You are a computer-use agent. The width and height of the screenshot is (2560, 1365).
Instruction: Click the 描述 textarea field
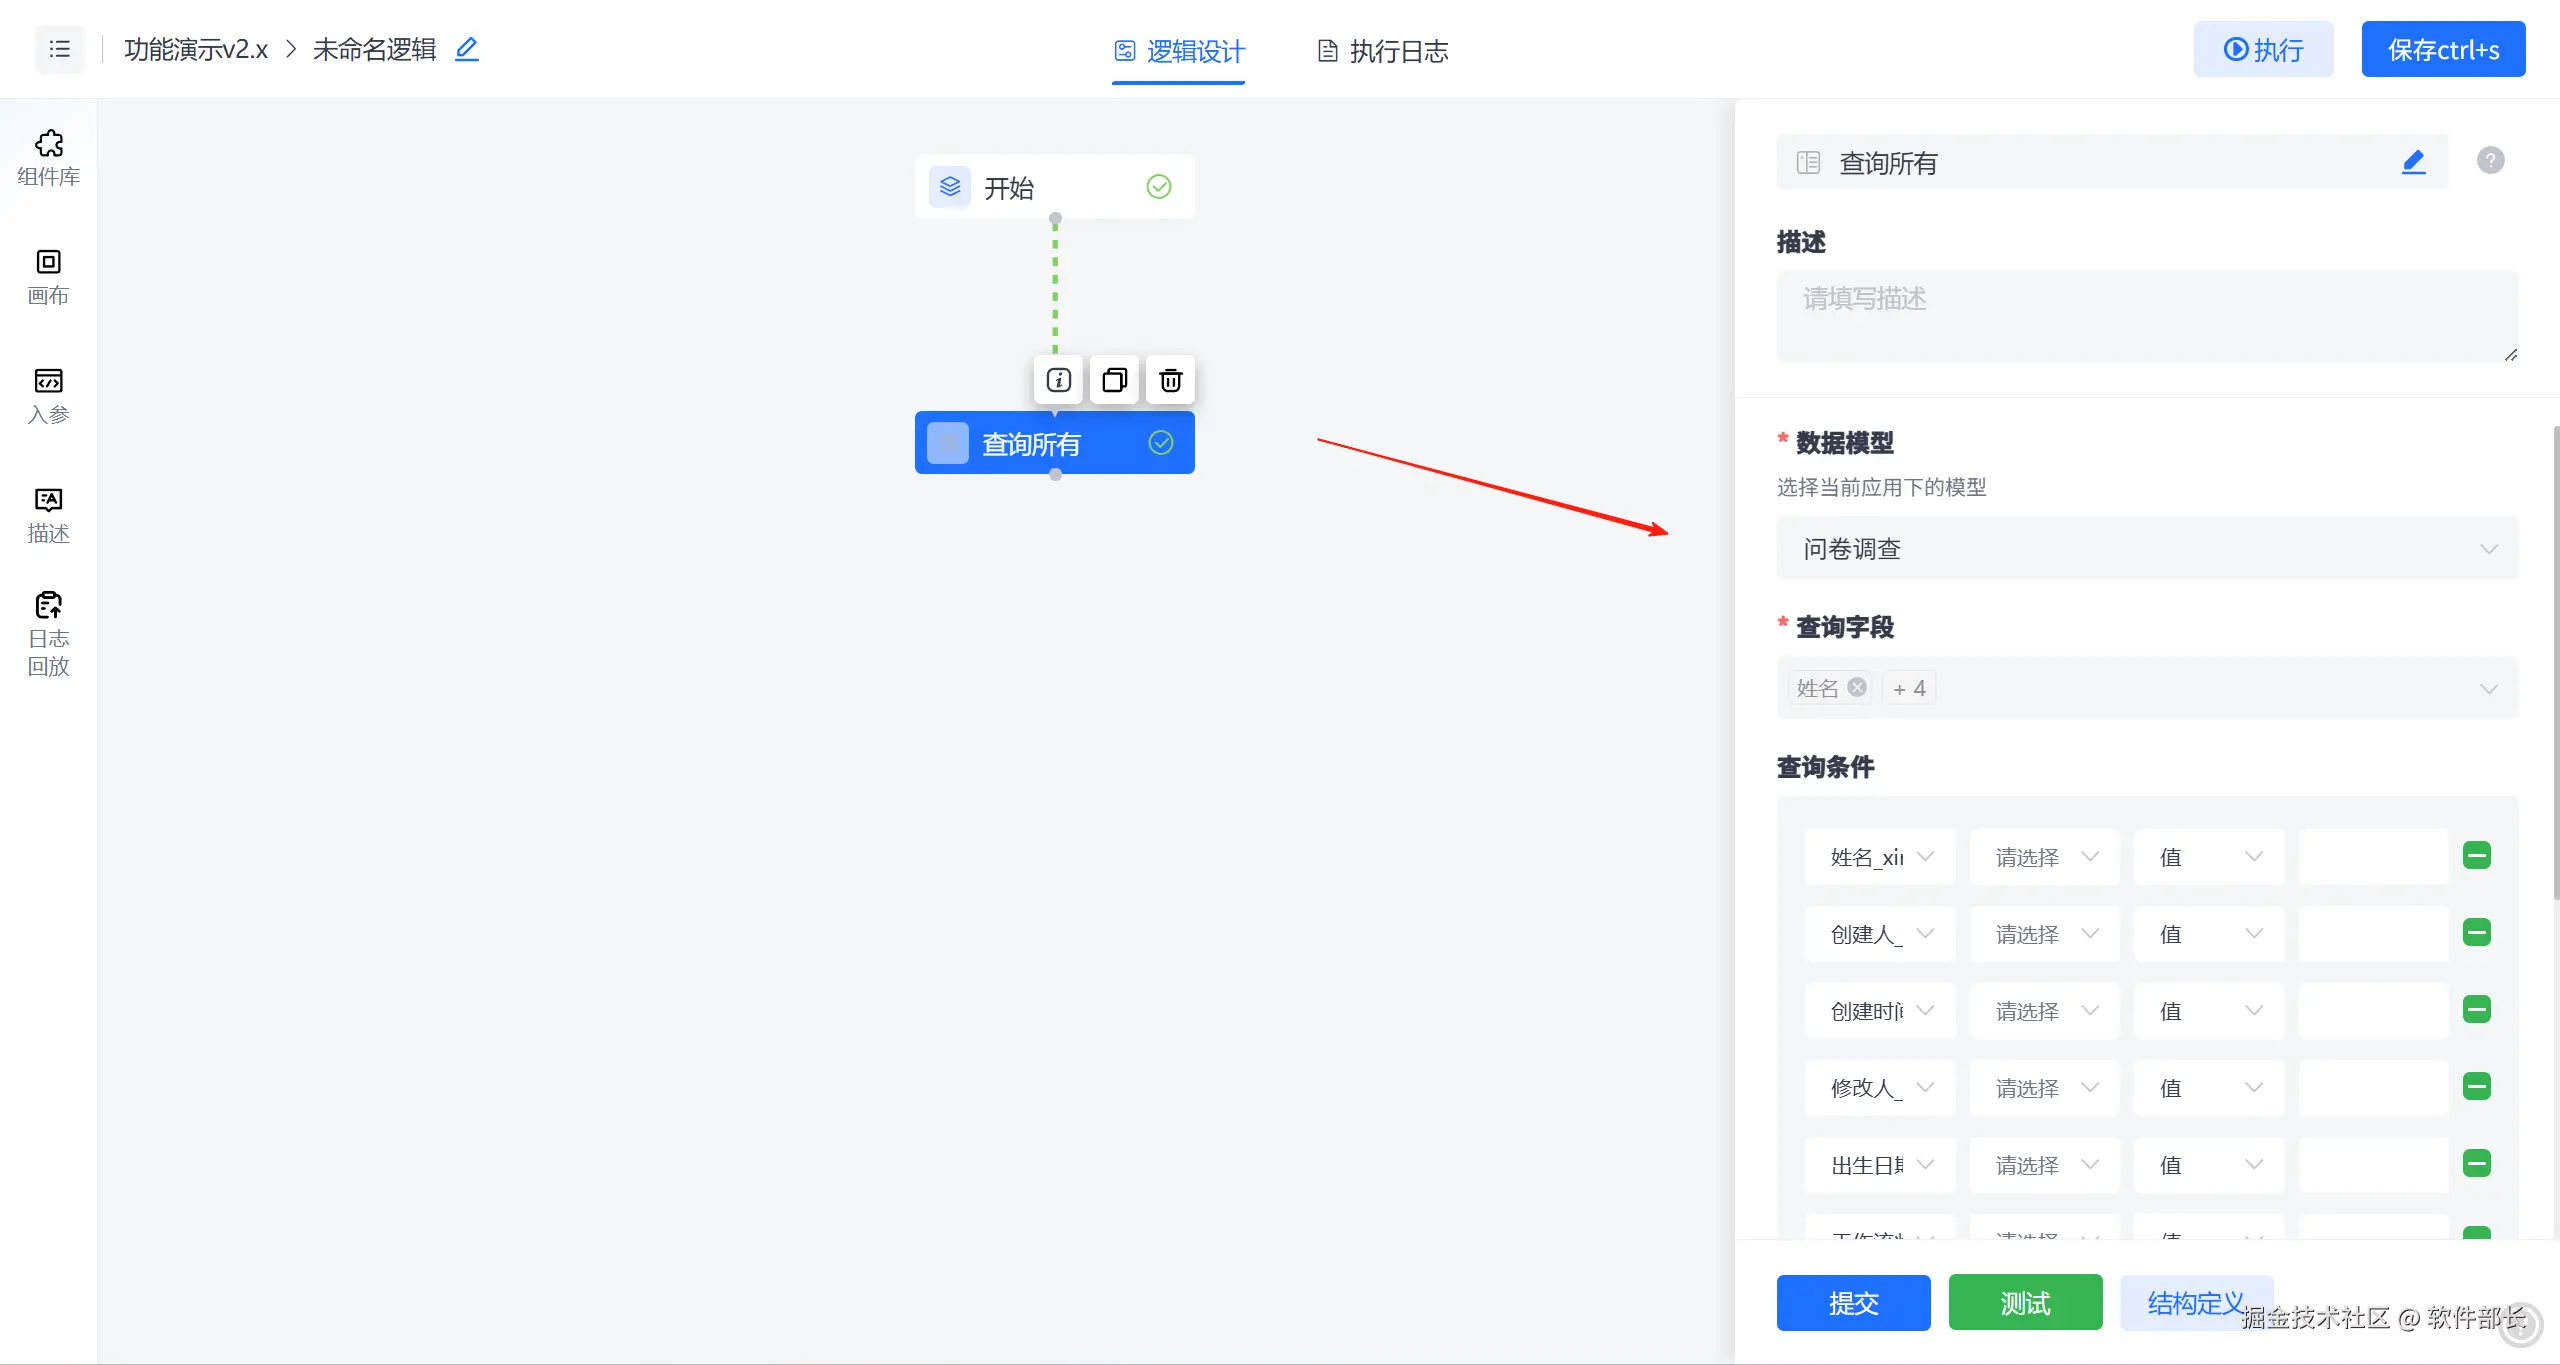click(2146, 315)
